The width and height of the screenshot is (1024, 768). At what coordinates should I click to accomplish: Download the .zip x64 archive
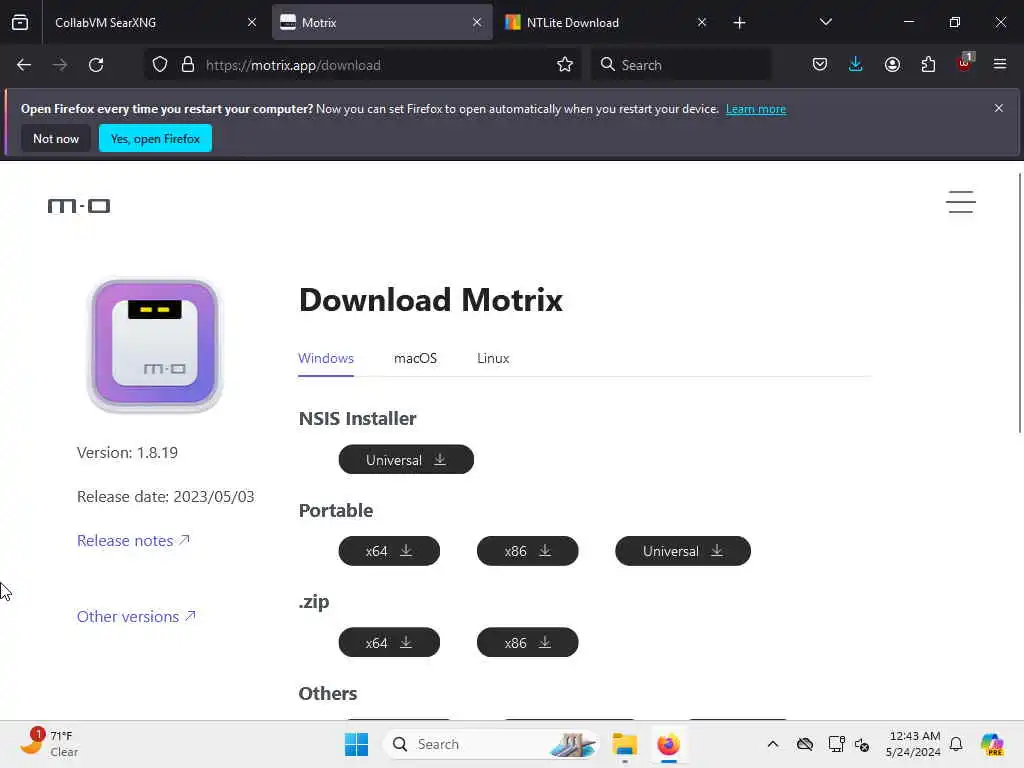[389, 643]
